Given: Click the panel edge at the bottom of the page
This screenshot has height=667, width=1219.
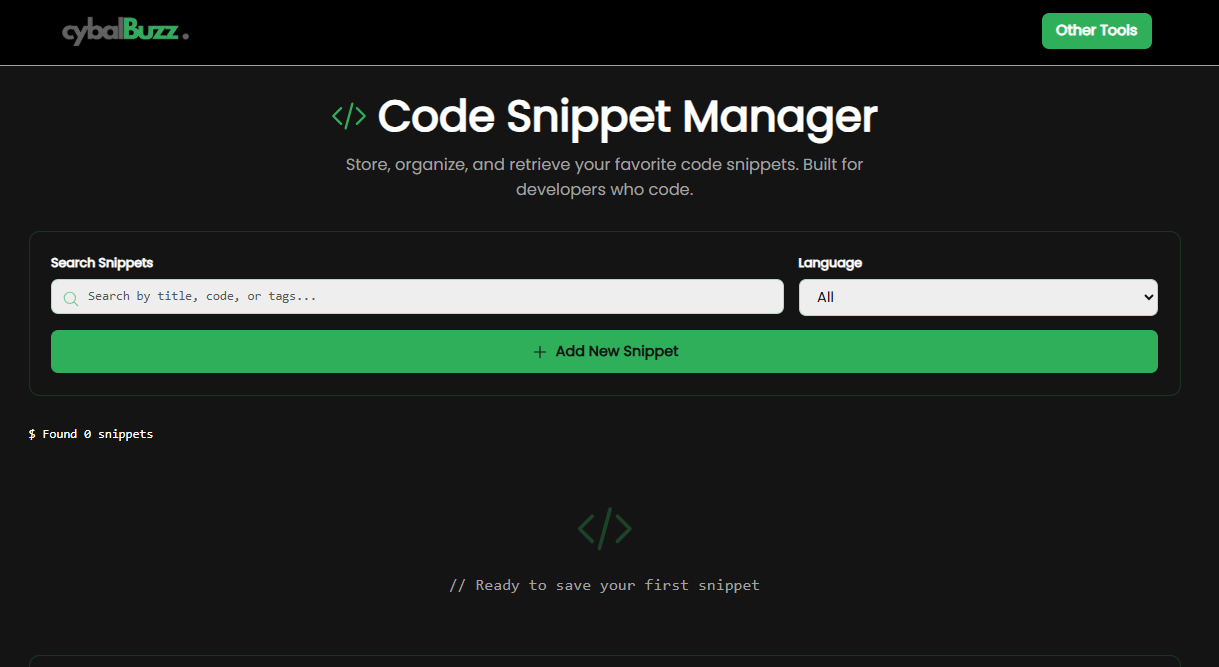Looking at the screenshot, I should pos(604,660).
